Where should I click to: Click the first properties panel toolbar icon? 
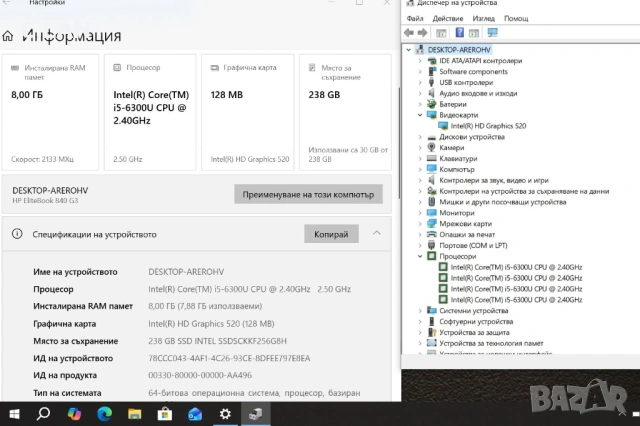tap(441, 33)
